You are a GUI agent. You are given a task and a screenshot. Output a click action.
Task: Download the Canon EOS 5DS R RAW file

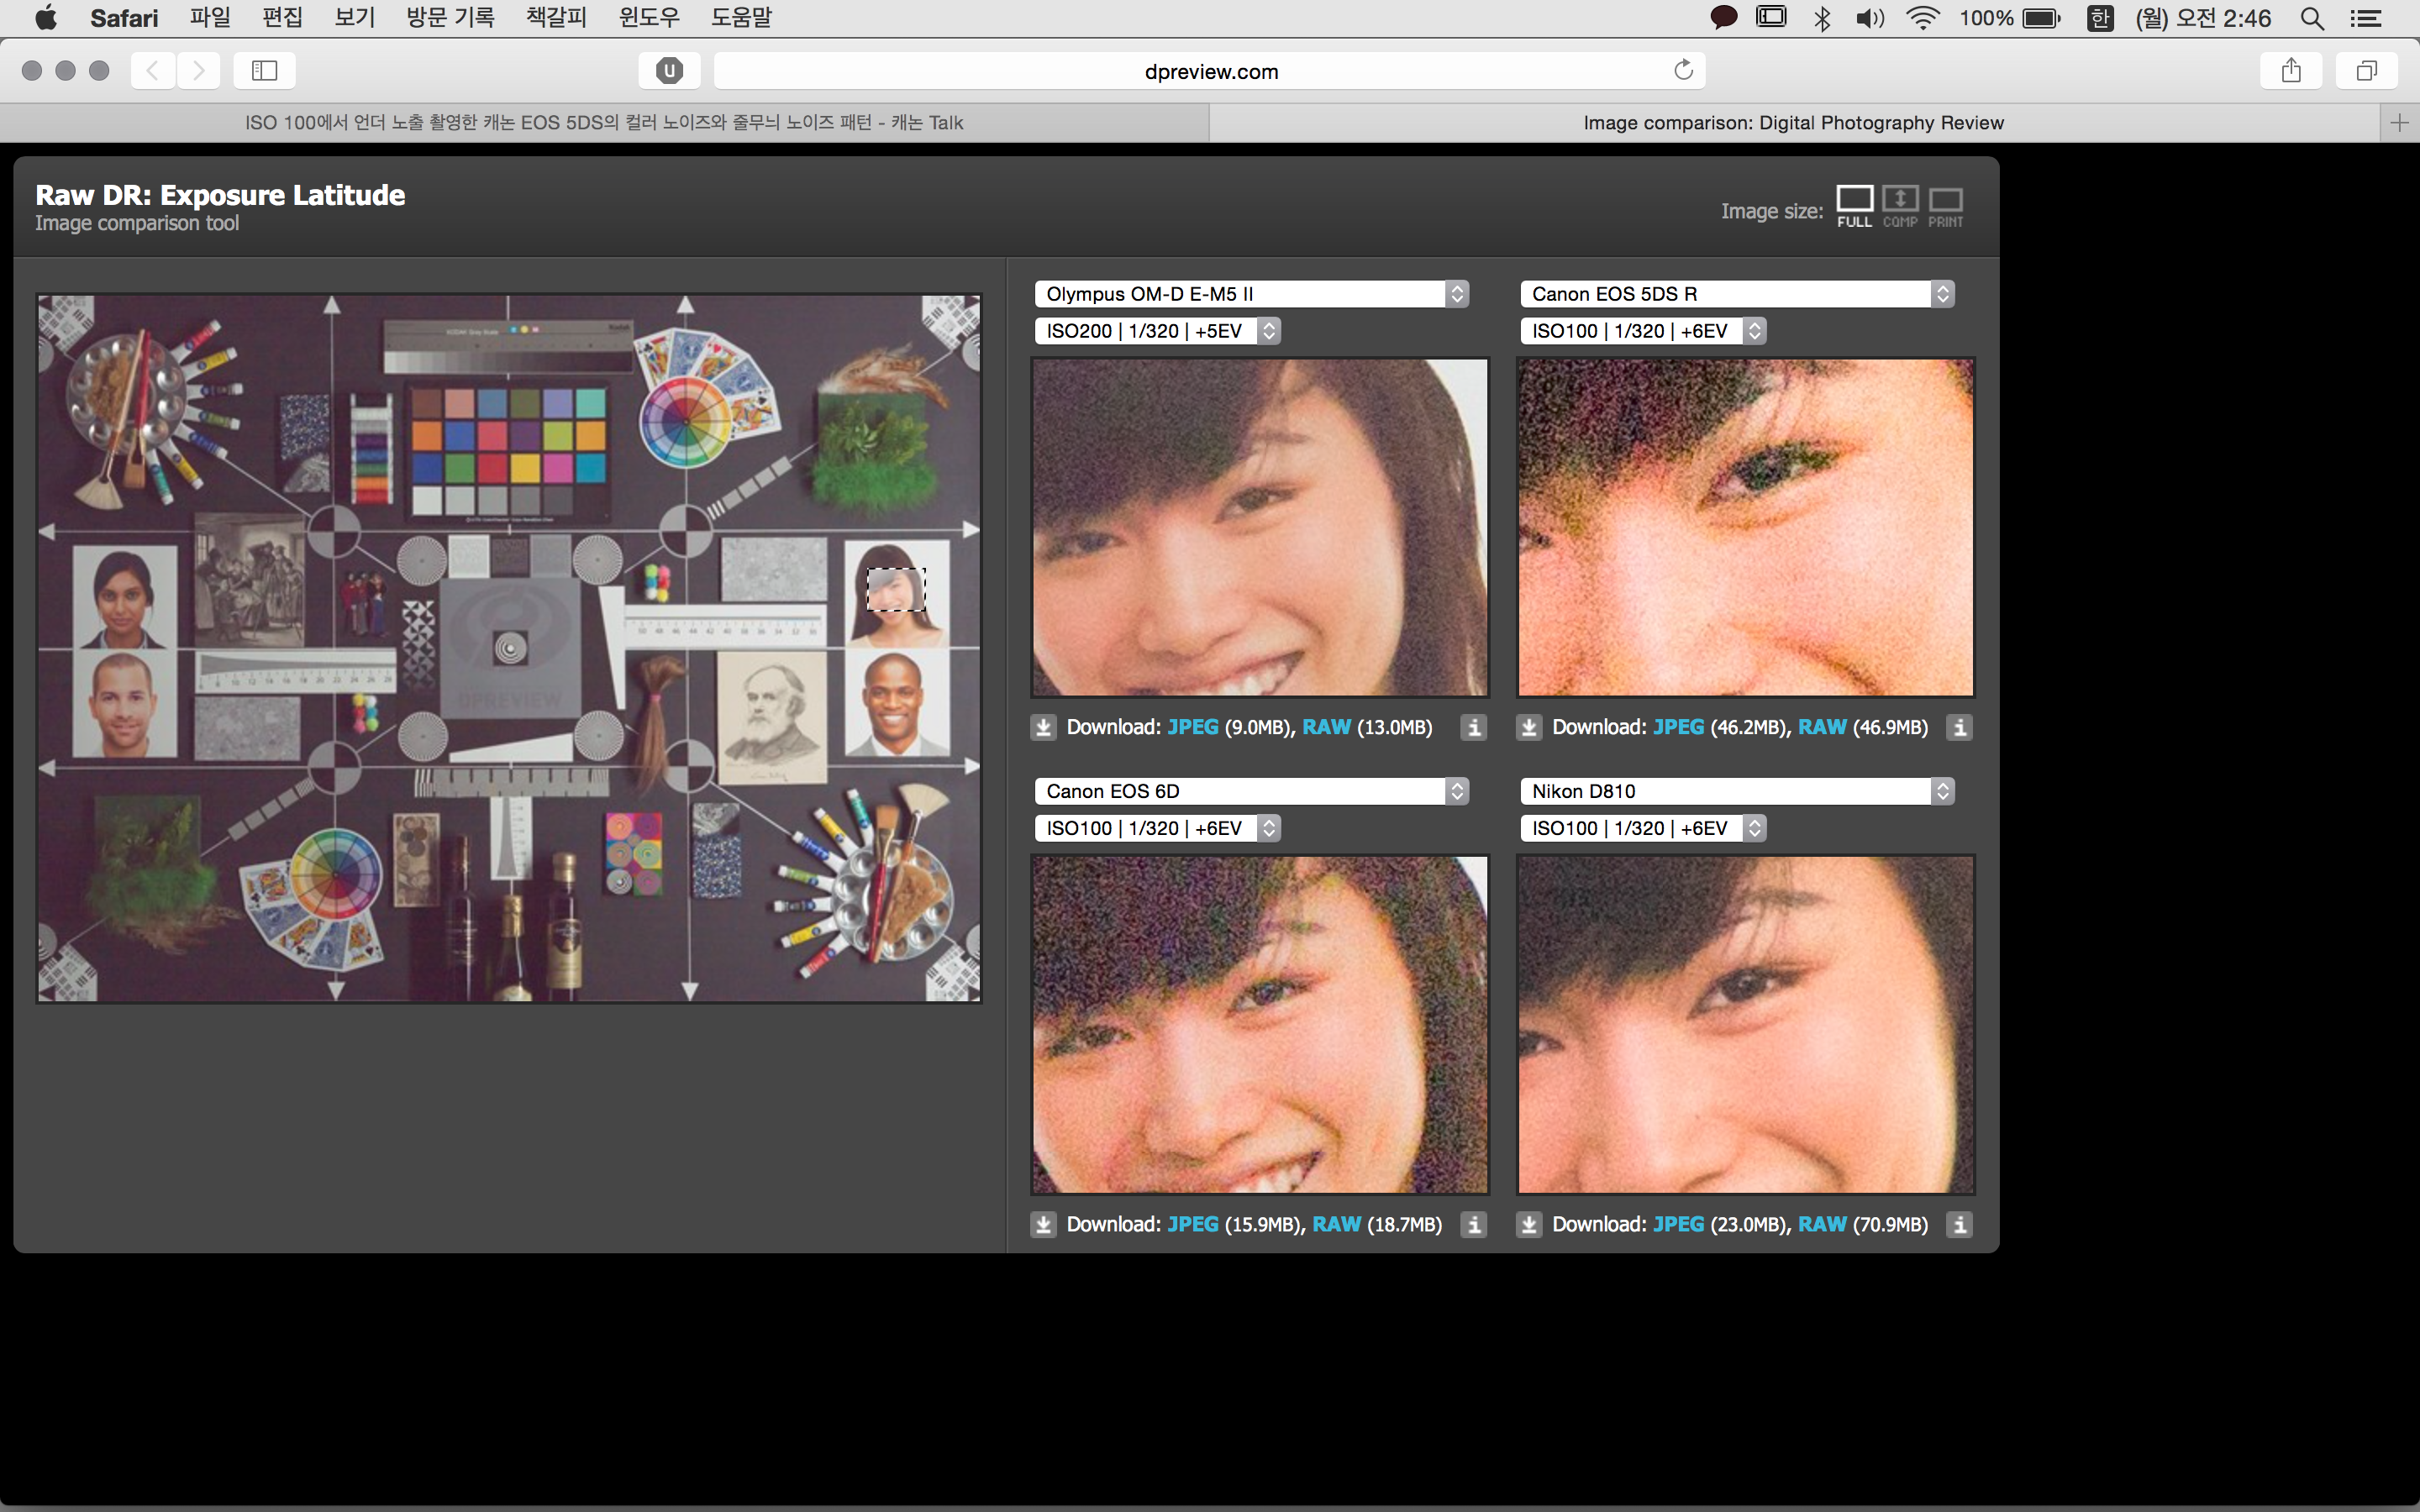[1821, 727]
